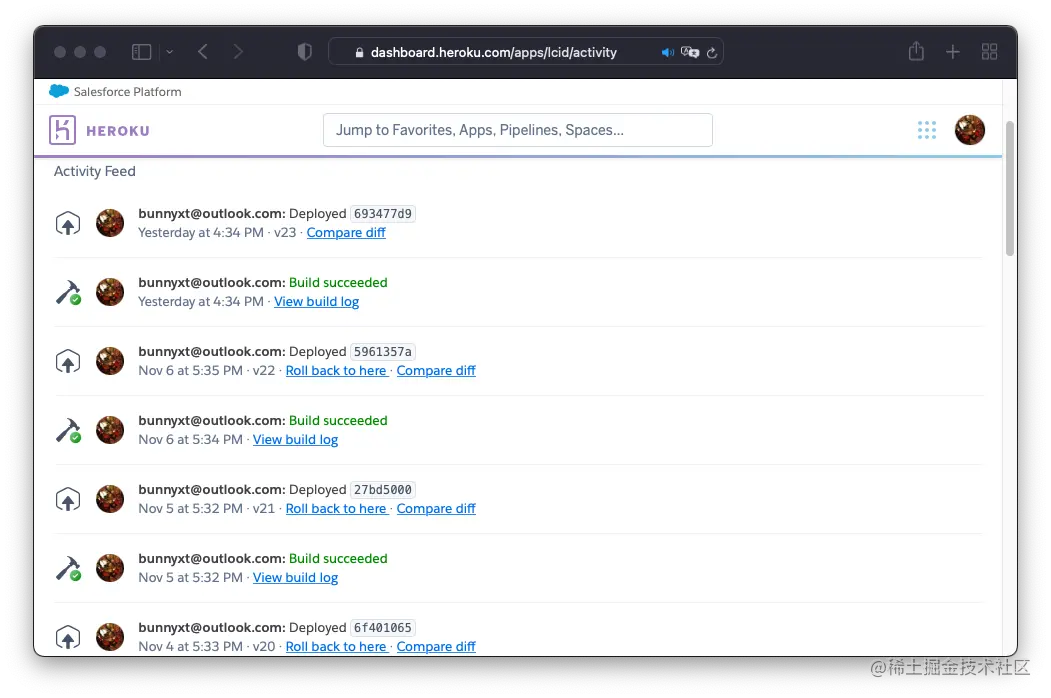The image size is (1051, 698).
Task: Open a new tab with the plus icon
Action: click(952, 51)
